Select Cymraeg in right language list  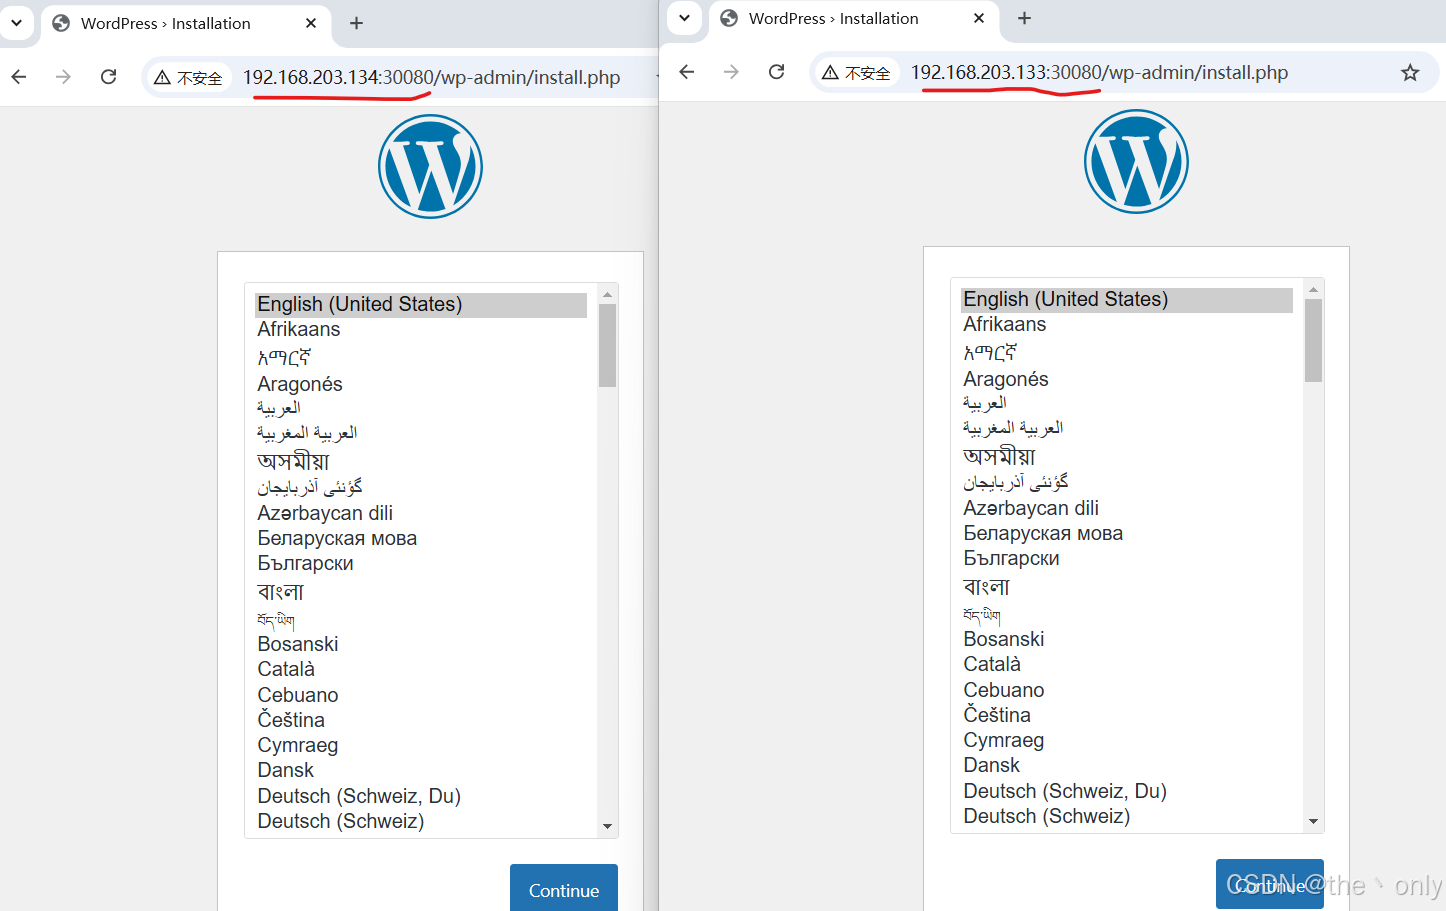[x=1127, y=740]
